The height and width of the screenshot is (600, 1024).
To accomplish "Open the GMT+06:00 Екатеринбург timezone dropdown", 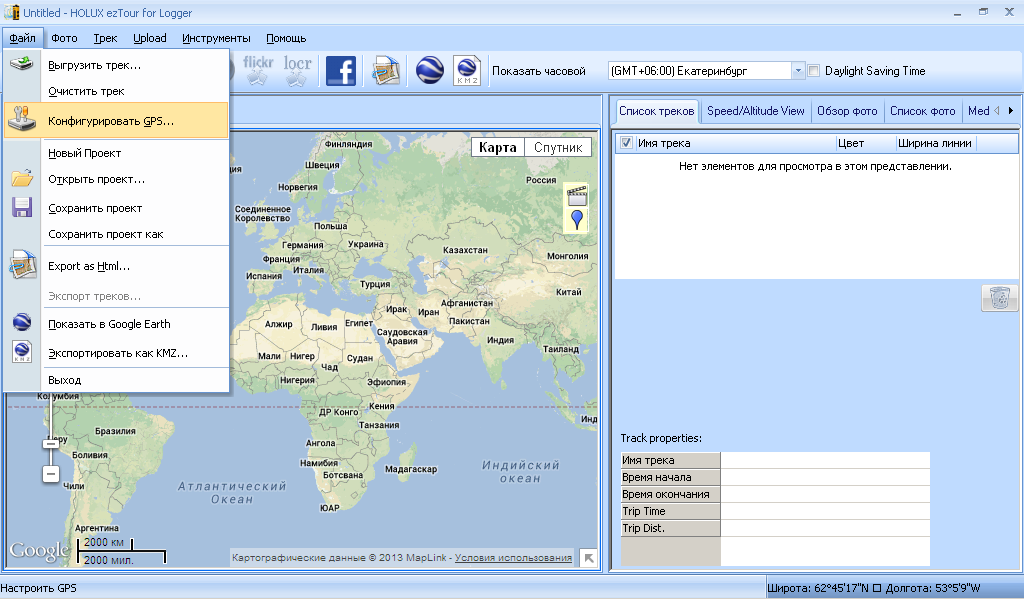I will click(x=797, y=71).
